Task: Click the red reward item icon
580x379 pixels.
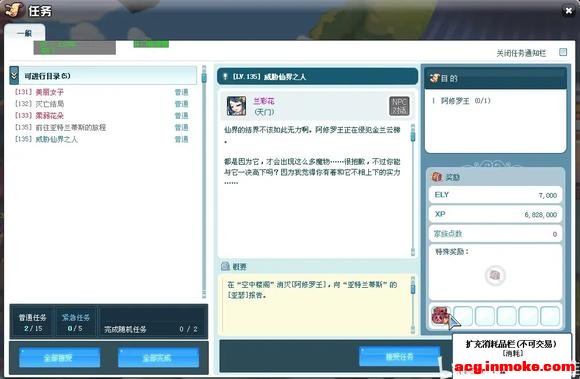Action: (x=440, y=316)
